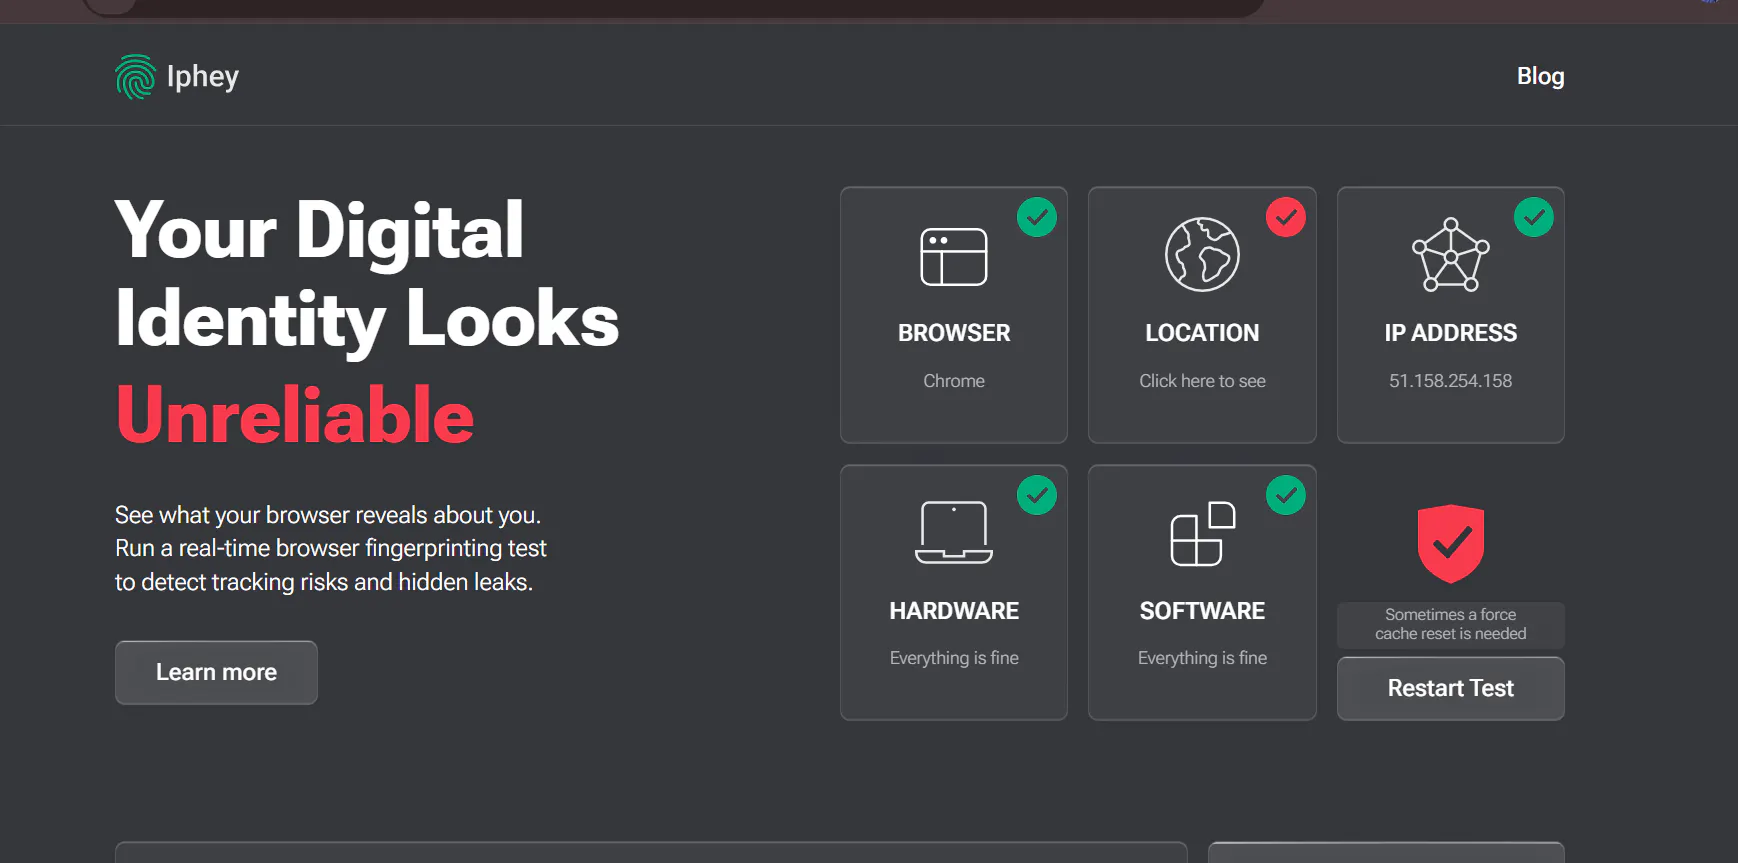Click the green check badge on IP Address card
The height and width of the screenshot is (863, 1738).
(x=1534, y=217)
